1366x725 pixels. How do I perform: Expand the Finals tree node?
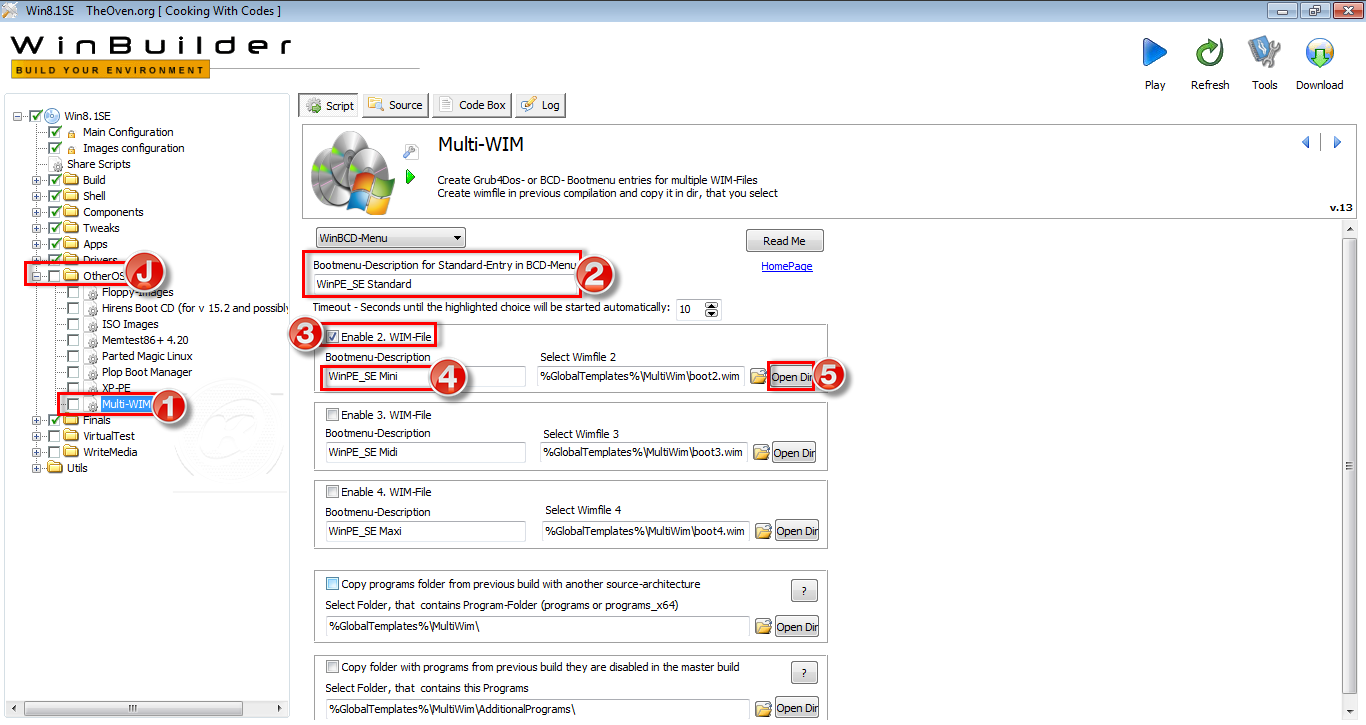pyautogui.click(x=37, y=420)
